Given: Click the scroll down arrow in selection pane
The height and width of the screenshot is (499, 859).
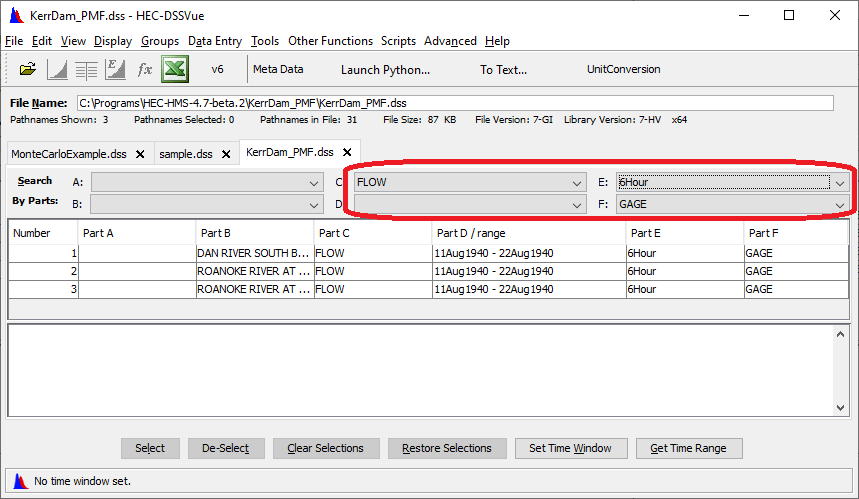Looking at the screenshot, I should pos(840,408).
